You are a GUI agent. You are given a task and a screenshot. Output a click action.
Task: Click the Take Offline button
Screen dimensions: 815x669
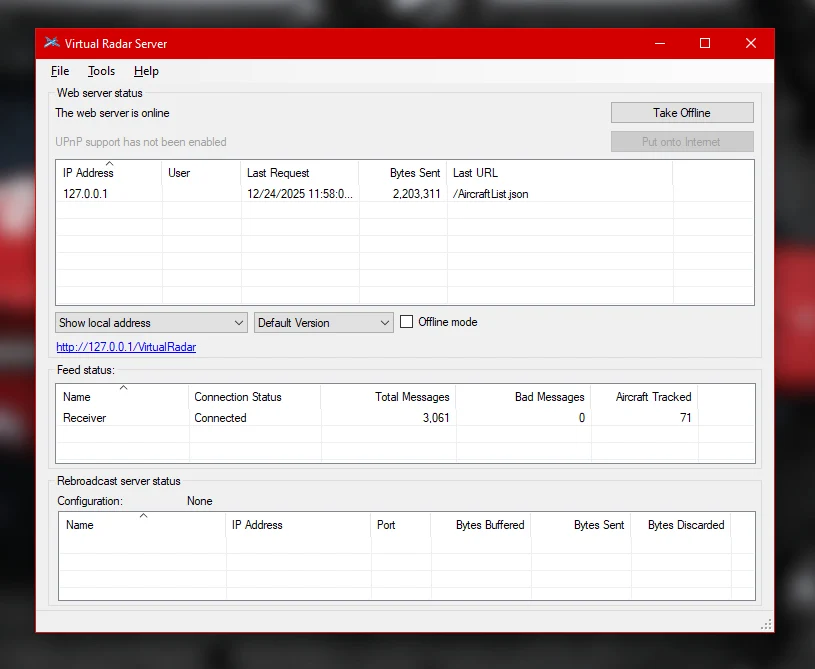pyautogui.click(x=681, y=113)
